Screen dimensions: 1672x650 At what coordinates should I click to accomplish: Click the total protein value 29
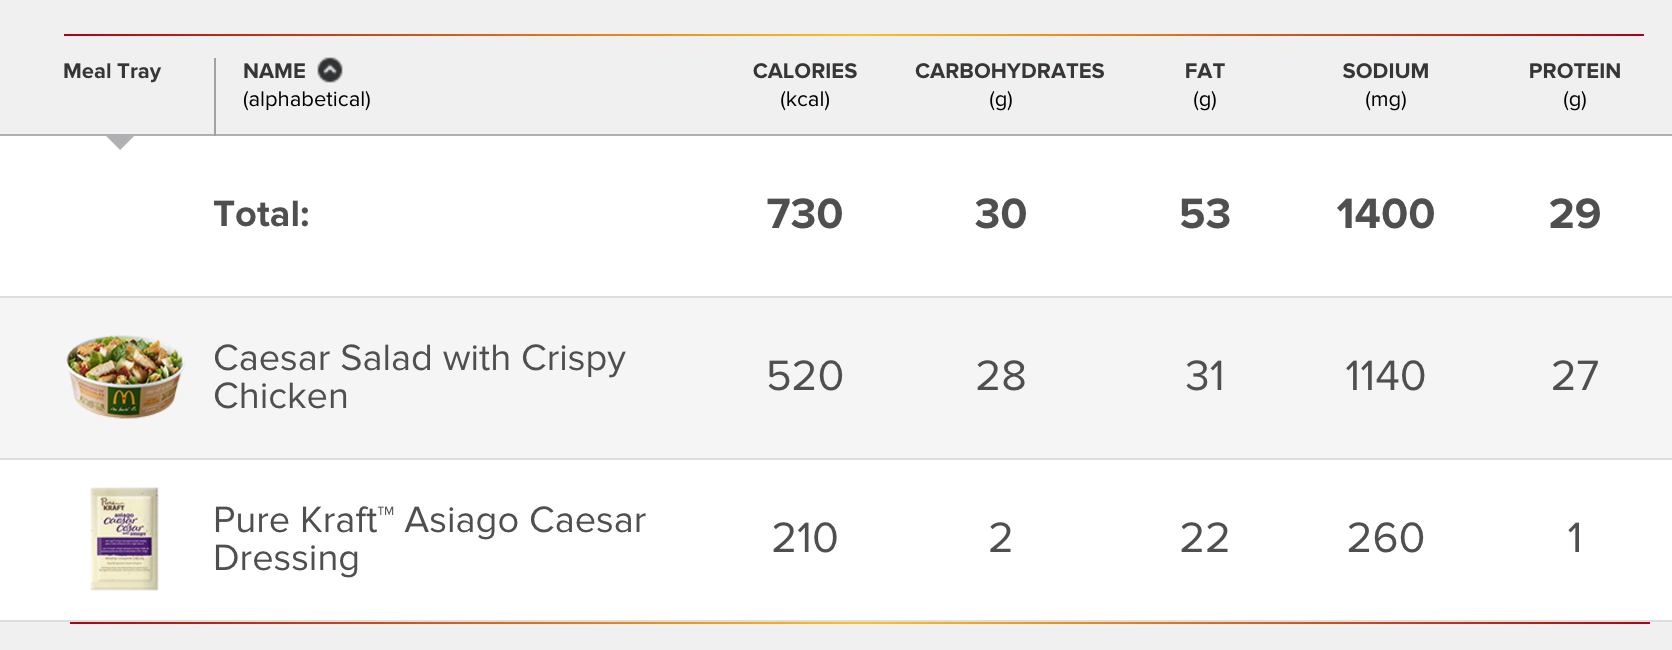coord(1575,214)
